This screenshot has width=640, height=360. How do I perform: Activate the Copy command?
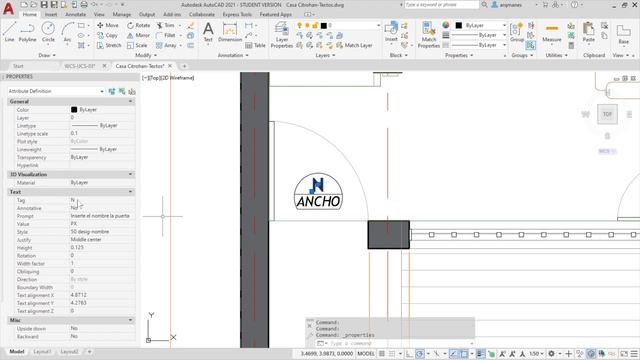click(107, 36)
